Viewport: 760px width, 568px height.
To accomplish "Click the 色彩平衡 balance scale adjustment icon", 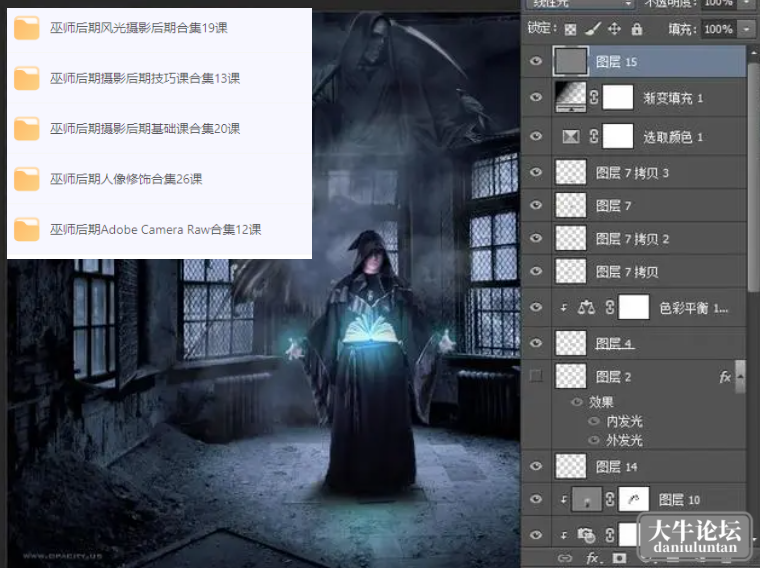I will click(586, 307).
